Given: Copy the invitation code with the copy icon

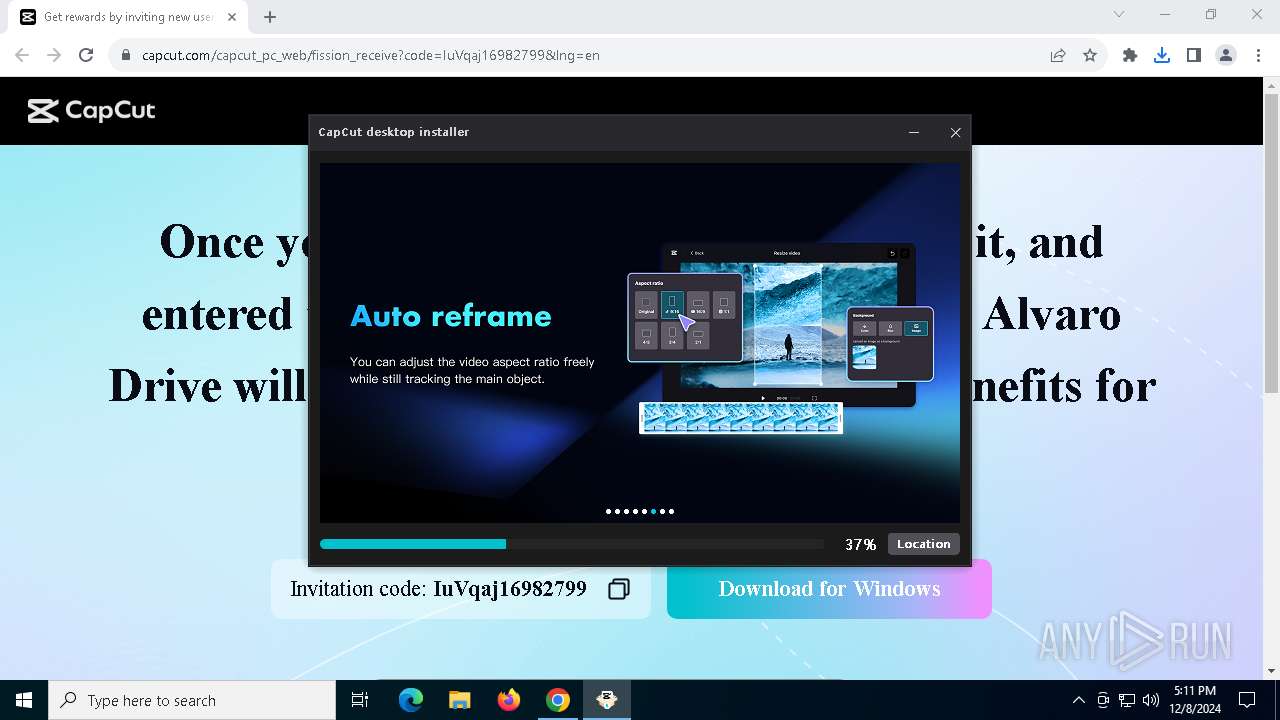Looking at the screenshot, I should 619,589.
